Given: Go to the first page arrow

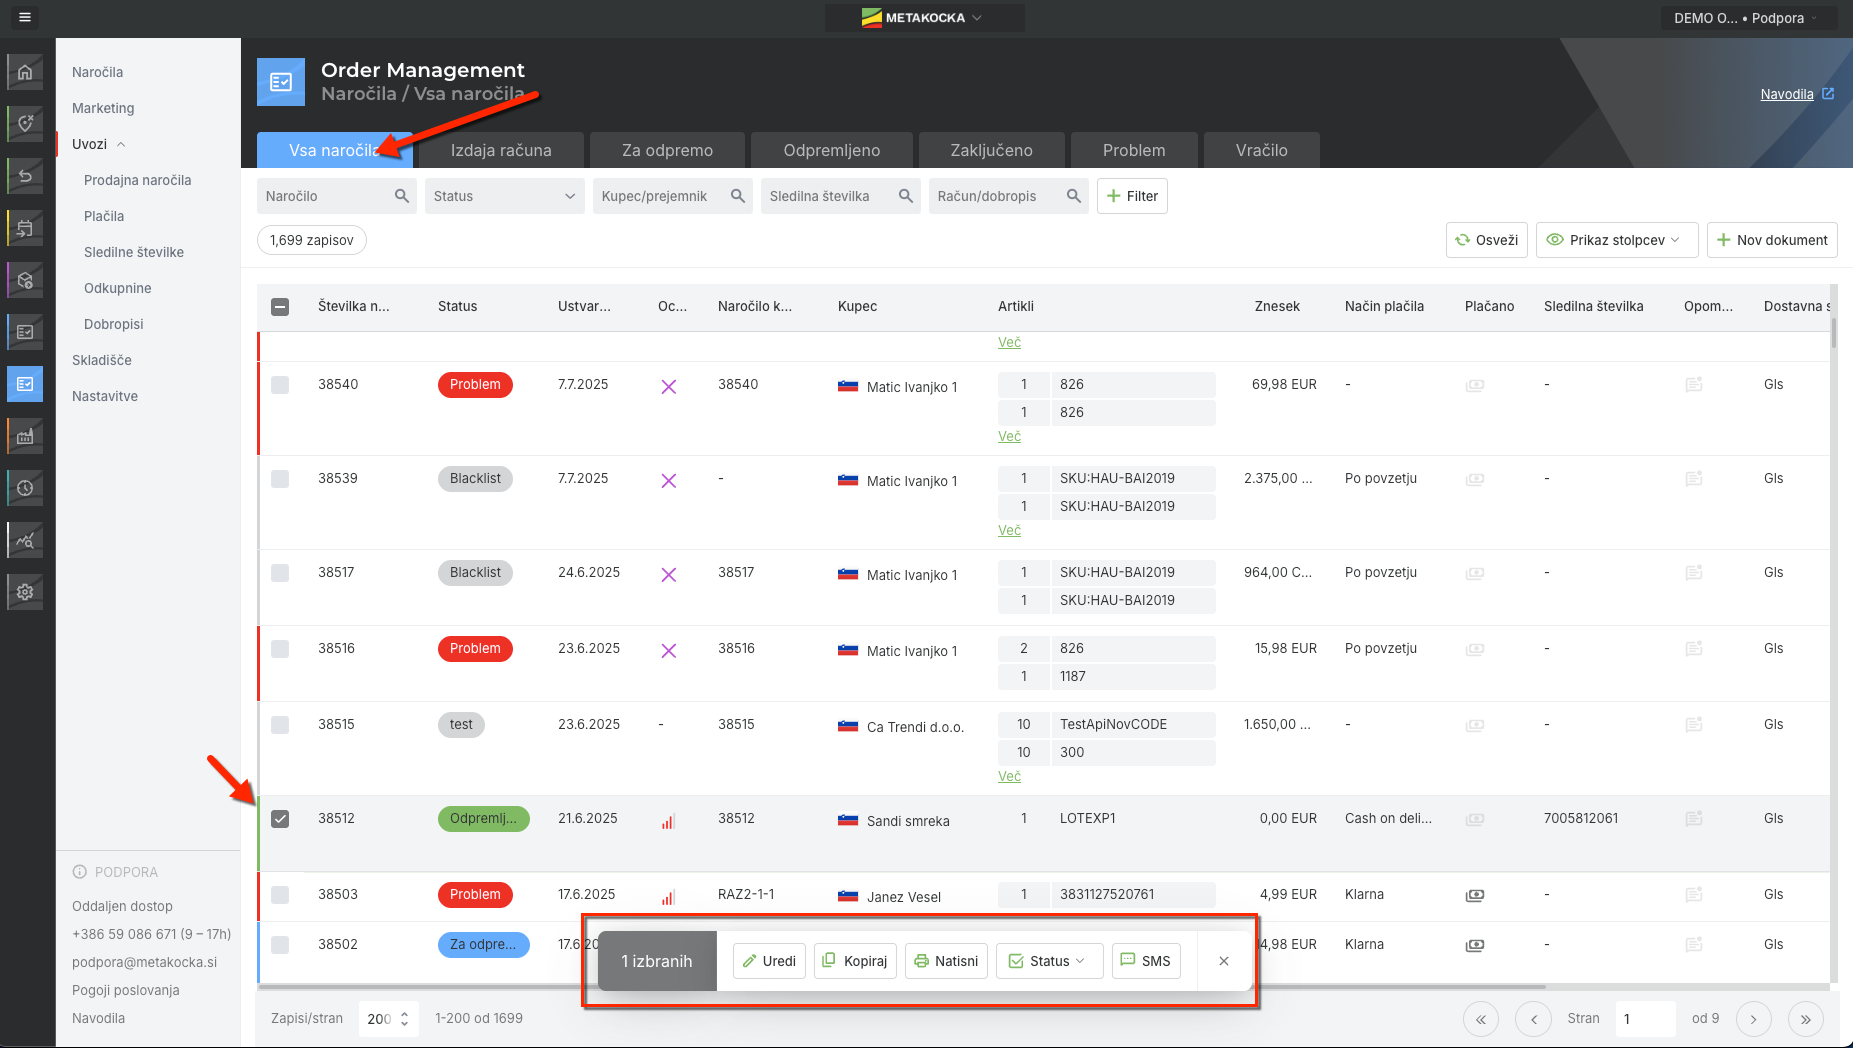Looking at the screenshot, I should click(x=1481, y=1019).
